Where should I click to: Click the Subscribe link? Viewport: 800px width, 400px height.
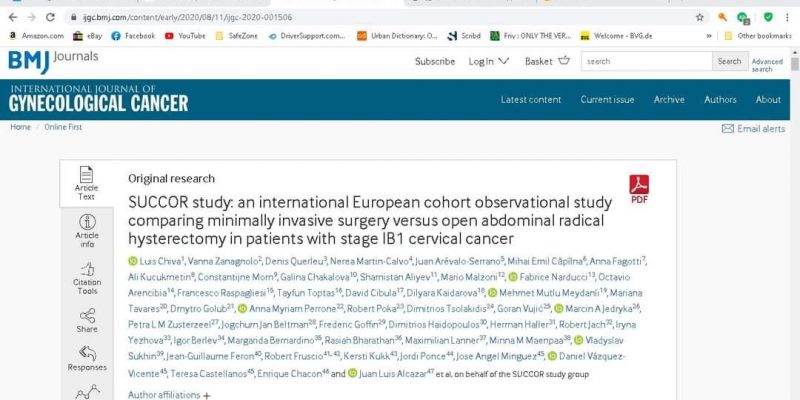(x=435, y=61)
